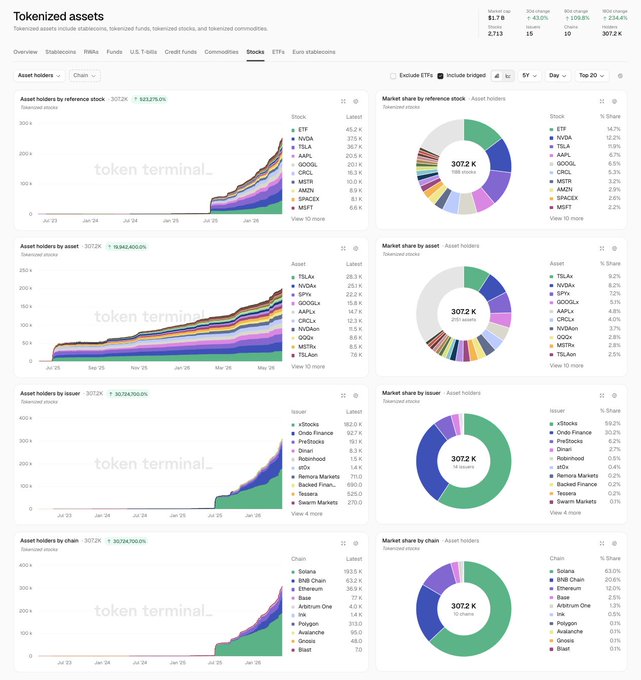Expand View 10 more in market share by asset legend
The image size is (641, 680).
click(x=566, y=366)
